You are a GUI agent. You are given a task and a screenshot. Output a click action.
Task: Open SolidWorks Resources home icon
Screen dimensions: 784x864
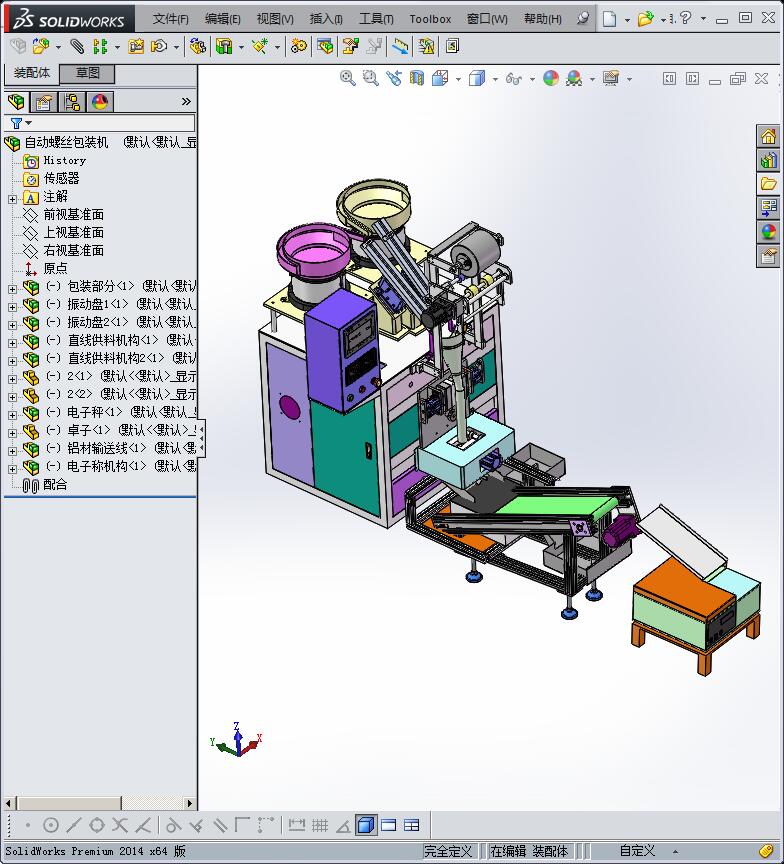click(768, 136)
